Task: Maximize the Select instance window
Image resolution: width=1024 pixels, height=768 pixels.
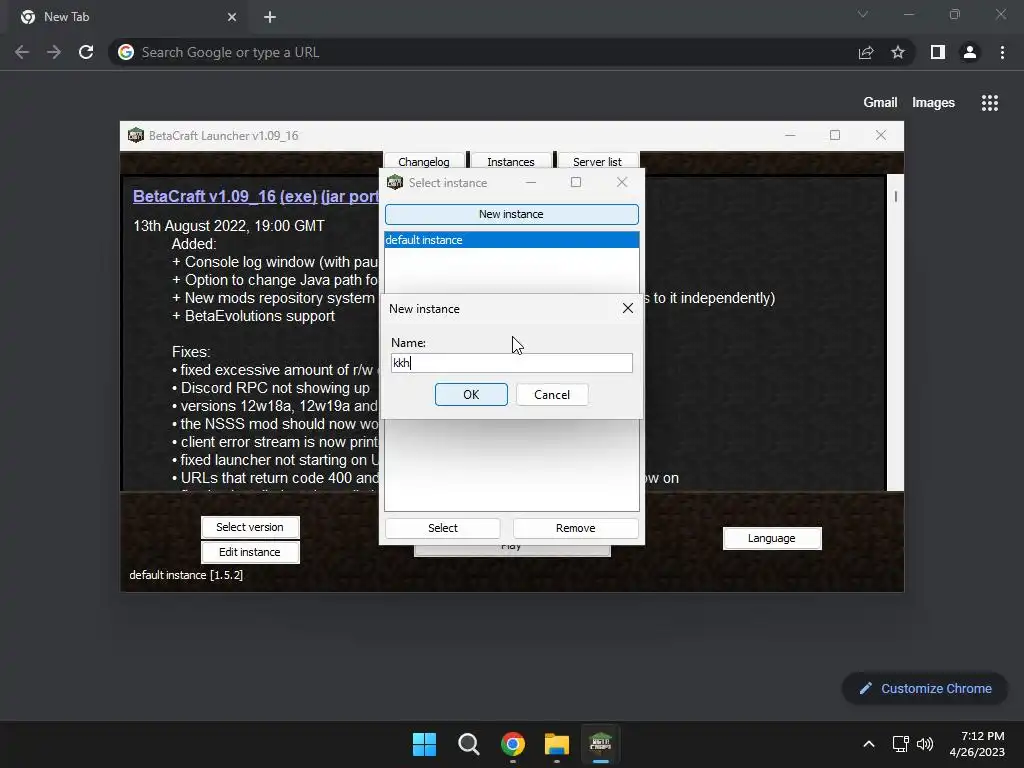Action: 576,182
